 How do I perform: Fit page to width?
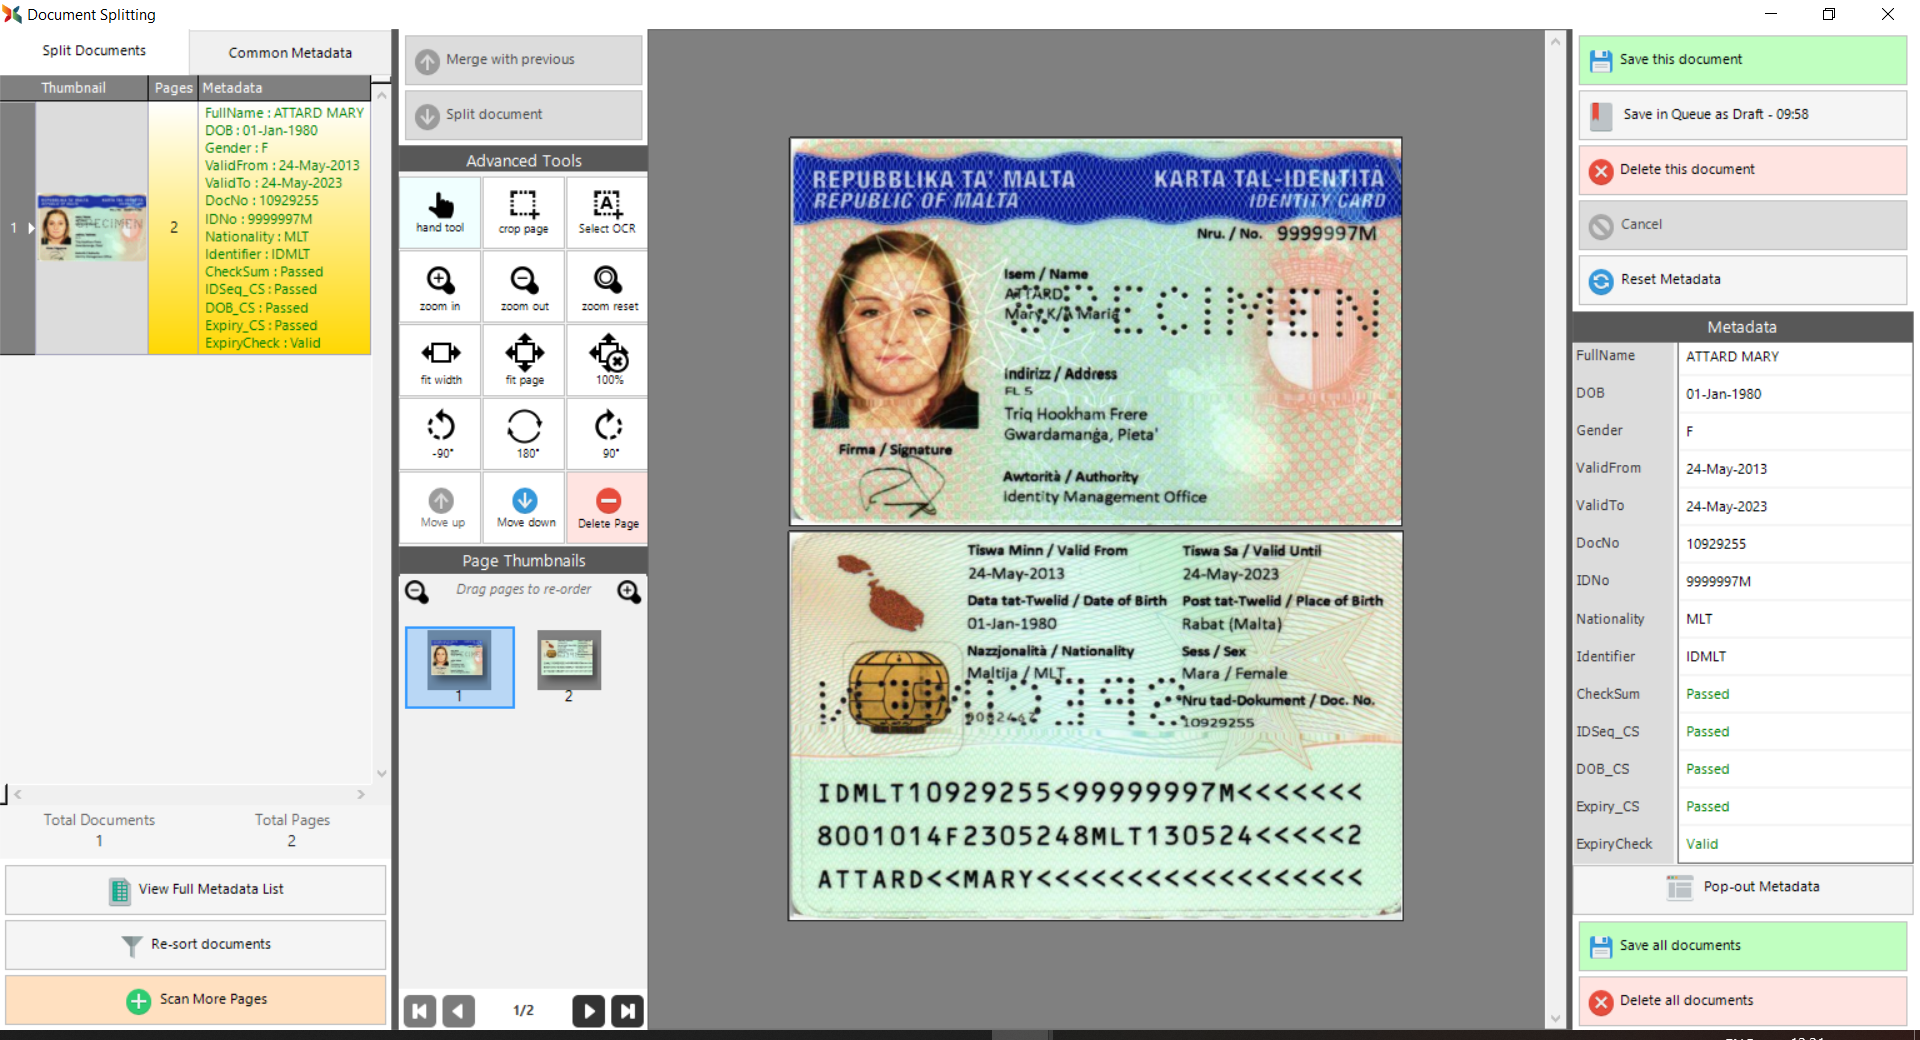(440, 360)
